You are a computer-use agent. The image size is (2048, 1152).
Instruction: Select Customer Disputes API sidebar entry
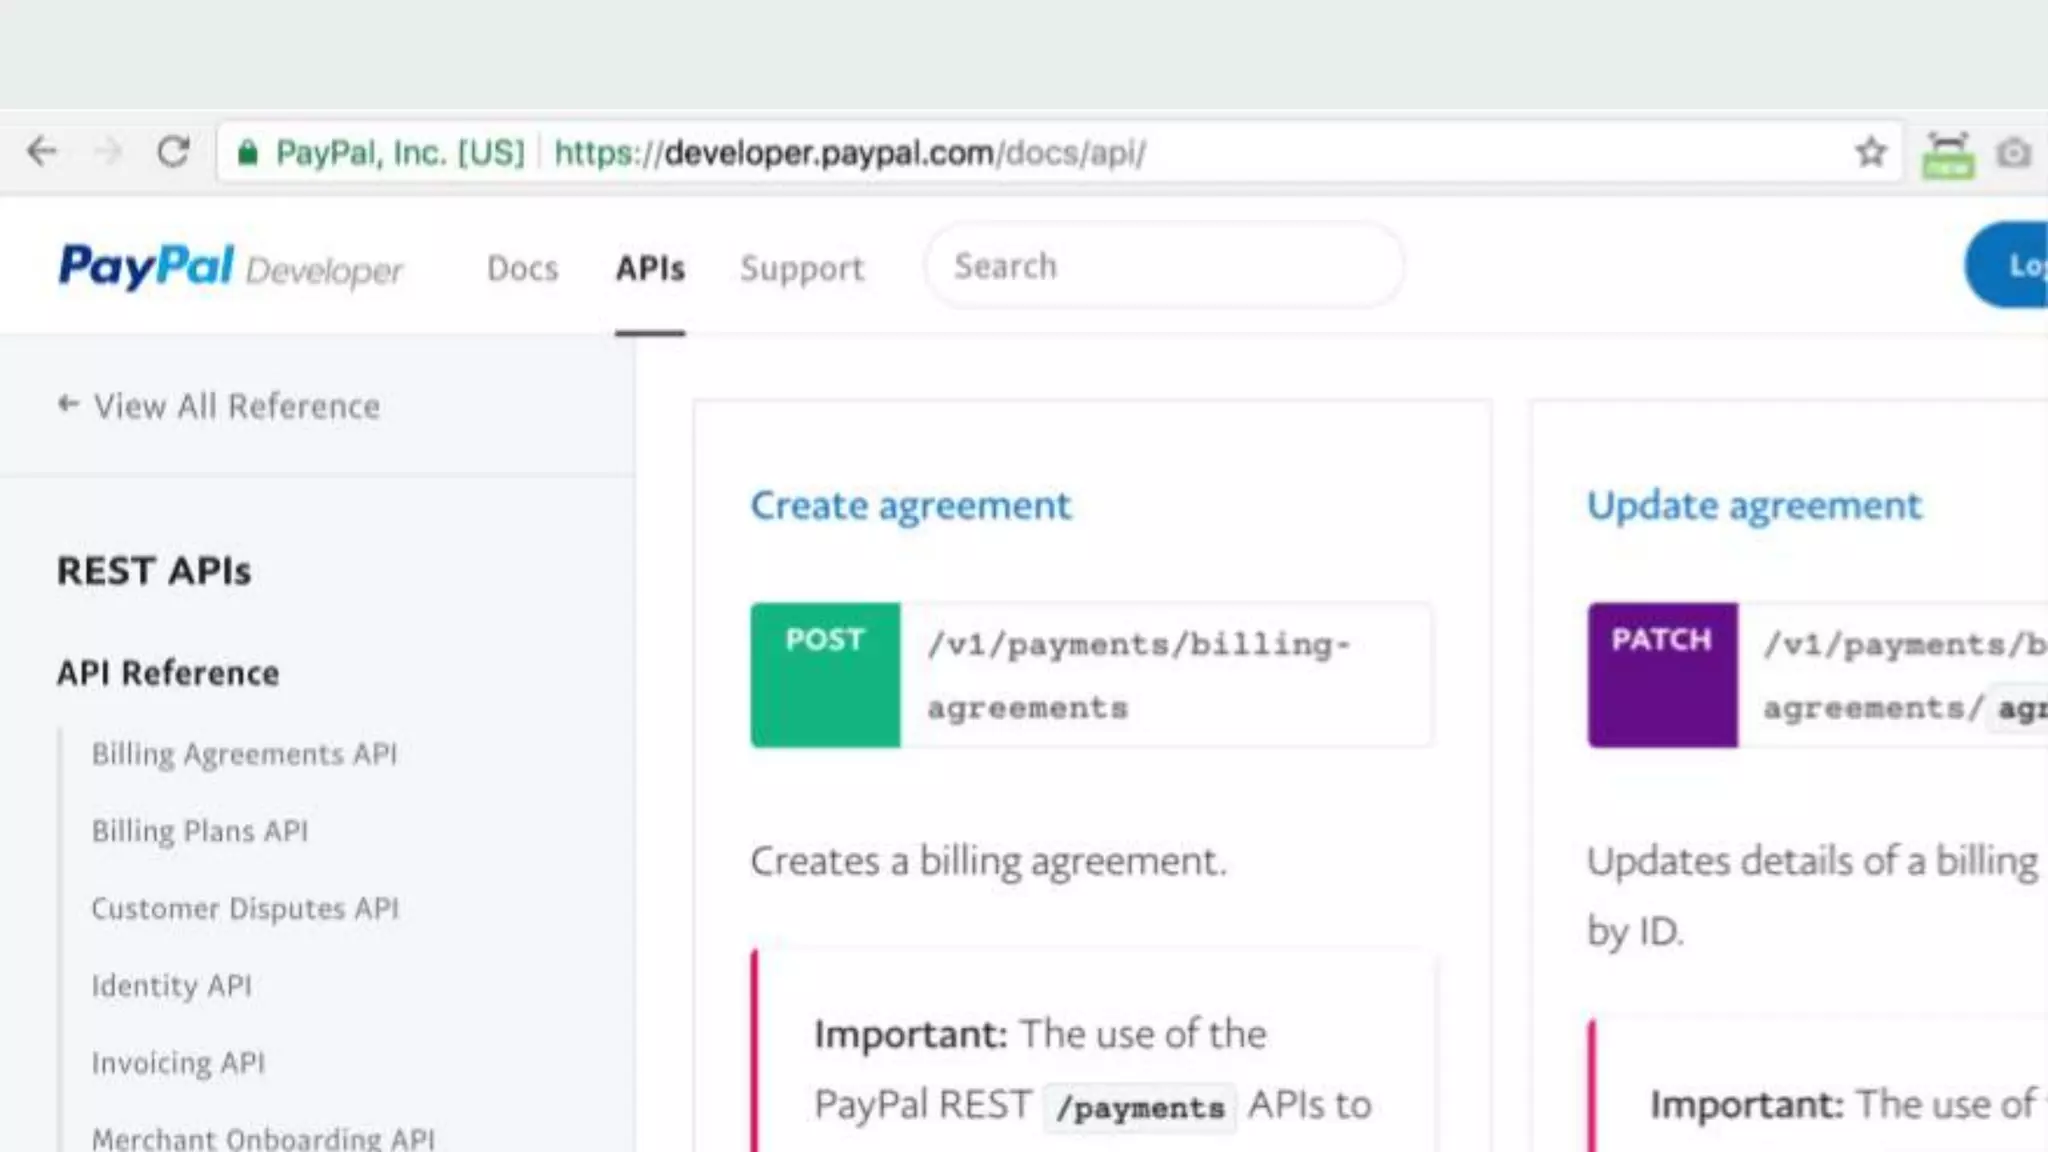[x=245, y=908]
